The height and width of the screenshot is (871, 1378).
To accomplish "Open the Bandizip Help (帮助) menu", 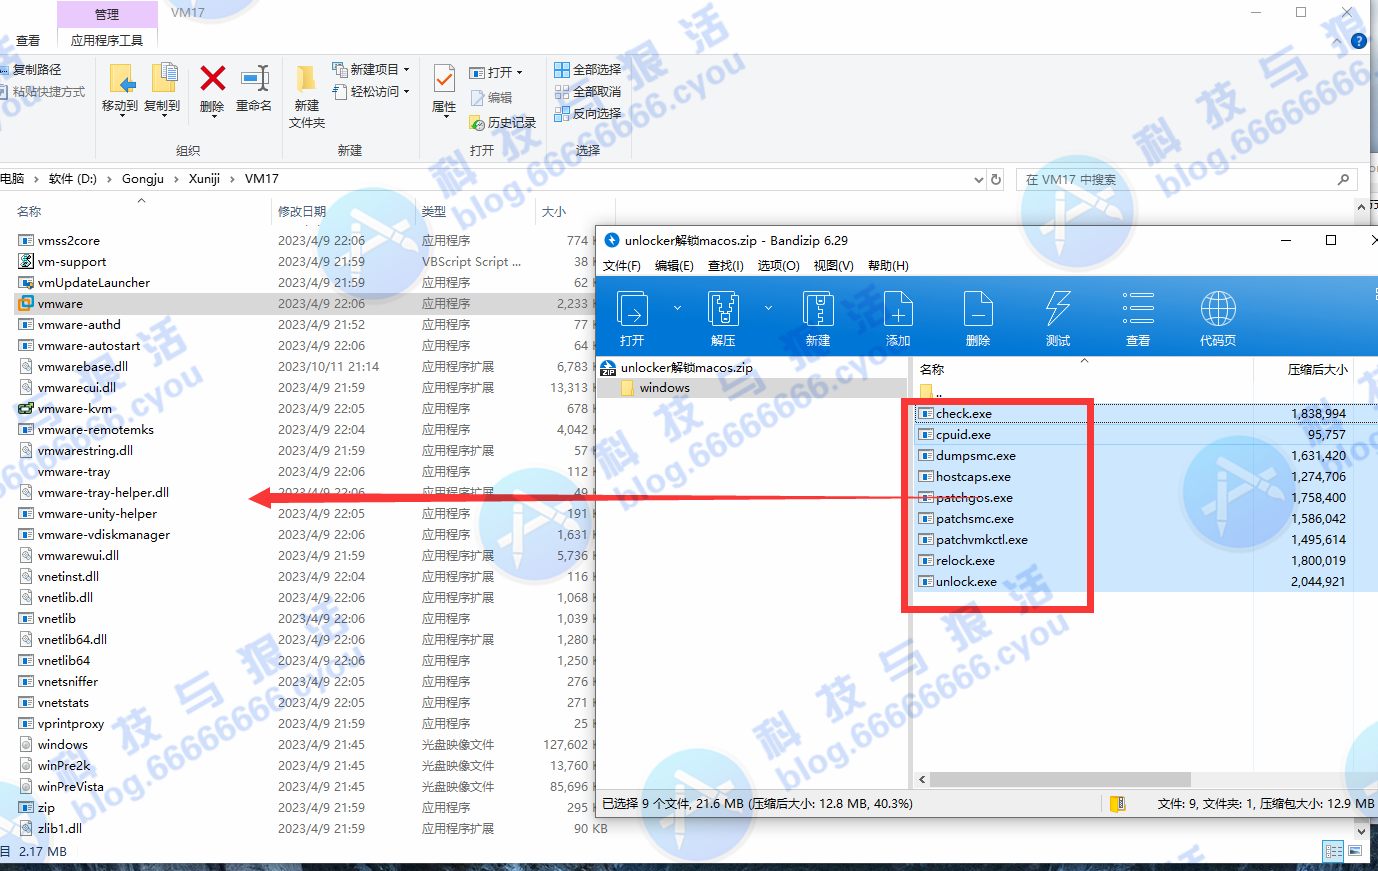I will coord(888,265).
